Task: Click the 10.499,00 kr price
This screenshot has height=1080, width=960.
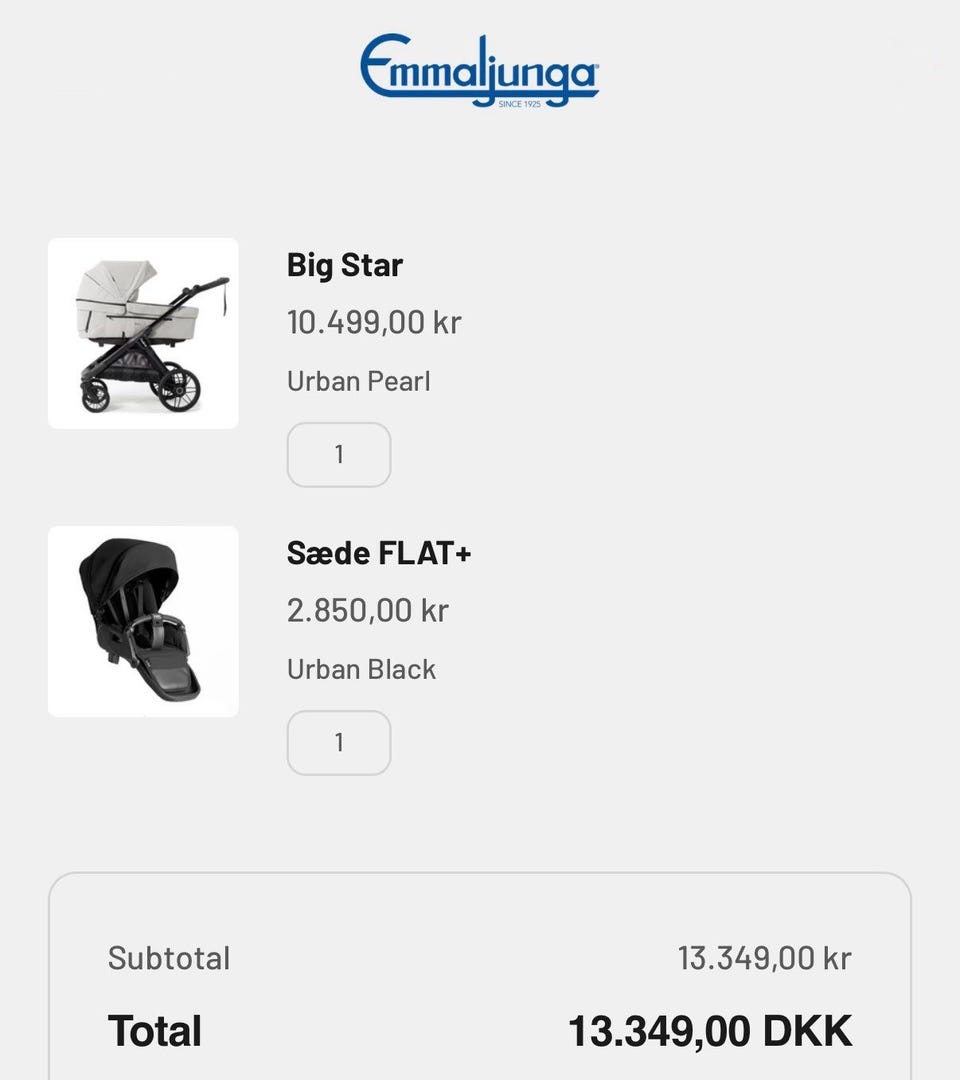Action: click(374, 322)
